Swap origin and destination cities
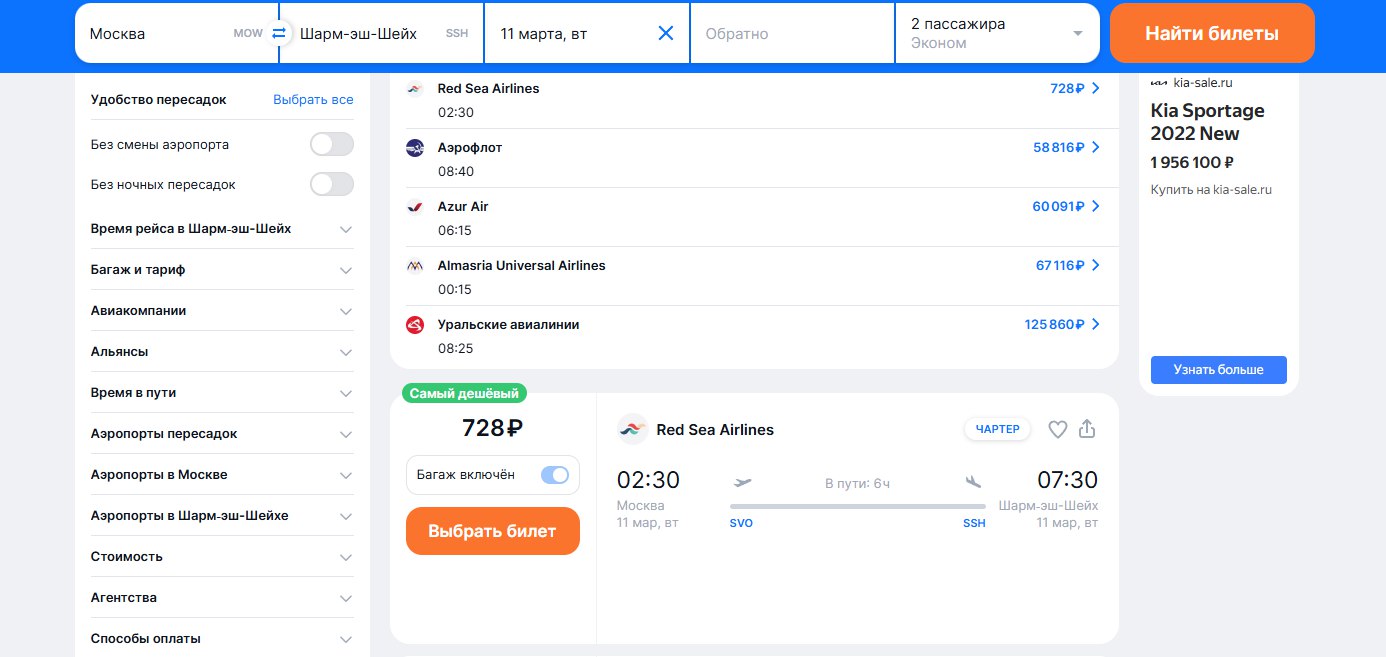This screenshot has height=657, width=1386. click(x=279, y=33)
